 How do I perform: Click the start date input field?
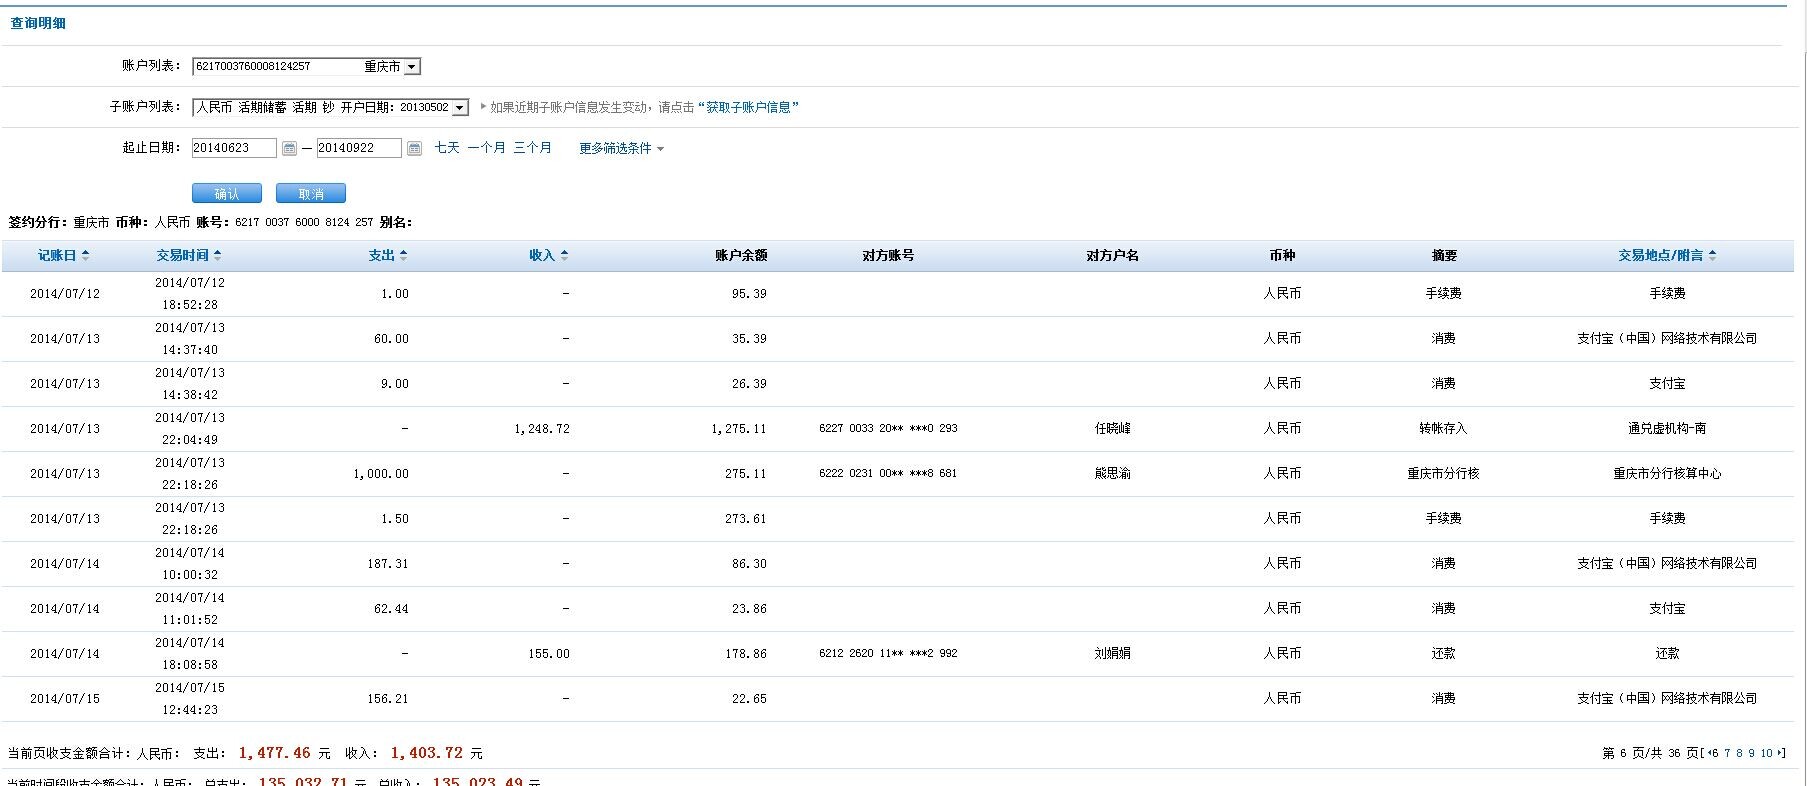pyautogui.click(x=234, y=148)
